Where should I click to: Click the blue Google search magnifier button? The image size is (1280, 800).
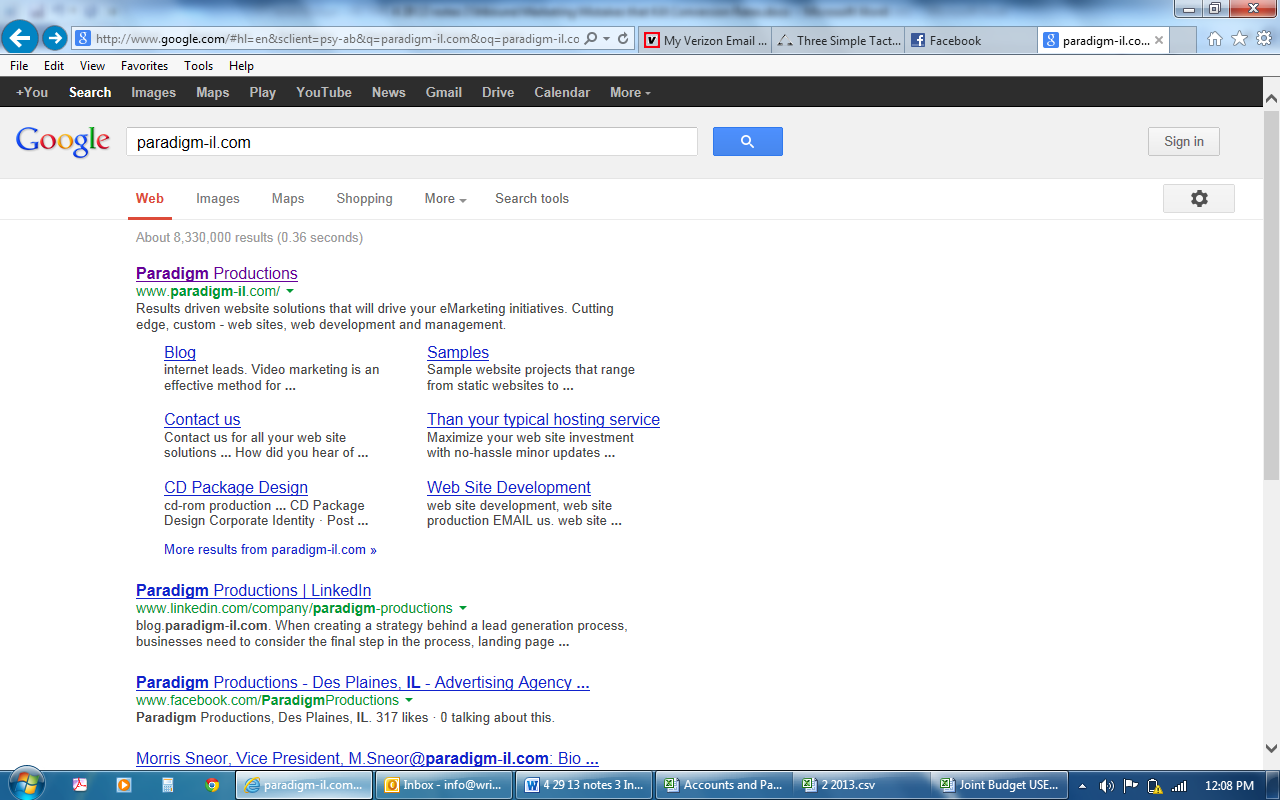point(747,142)
